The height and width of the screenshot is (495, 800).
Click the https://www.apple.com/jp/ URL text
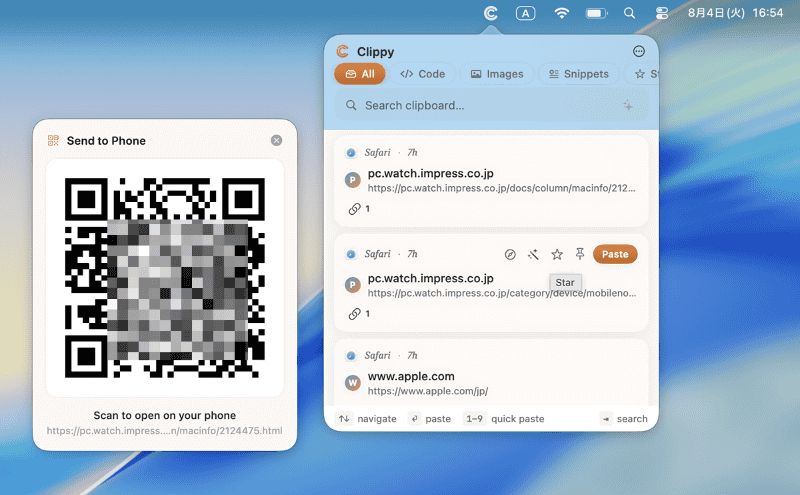click(x=428, y=391)
